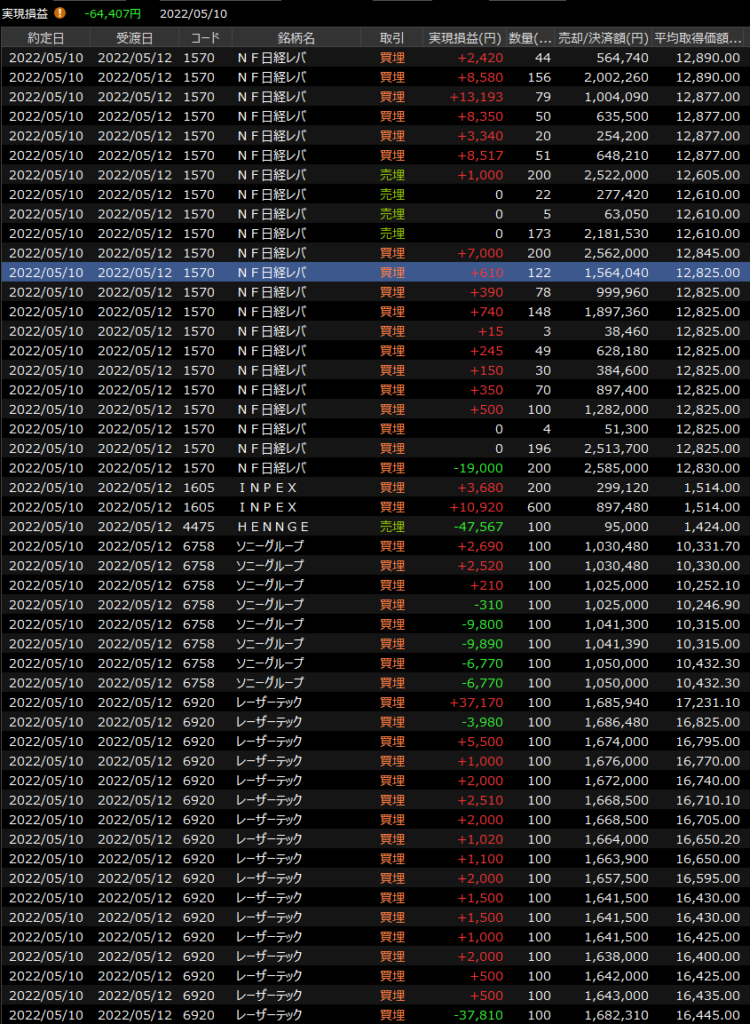This screenshot has height=1024, width=750.
Task: Select the ソニーグループ row with +2,690 profit
Action: (x=375, y=546)
